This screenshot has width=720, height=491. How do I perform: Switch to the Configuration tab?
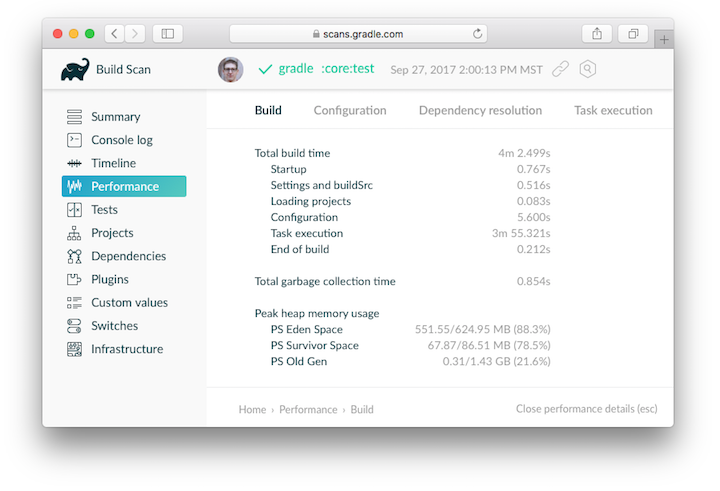(x=350, y=110)
